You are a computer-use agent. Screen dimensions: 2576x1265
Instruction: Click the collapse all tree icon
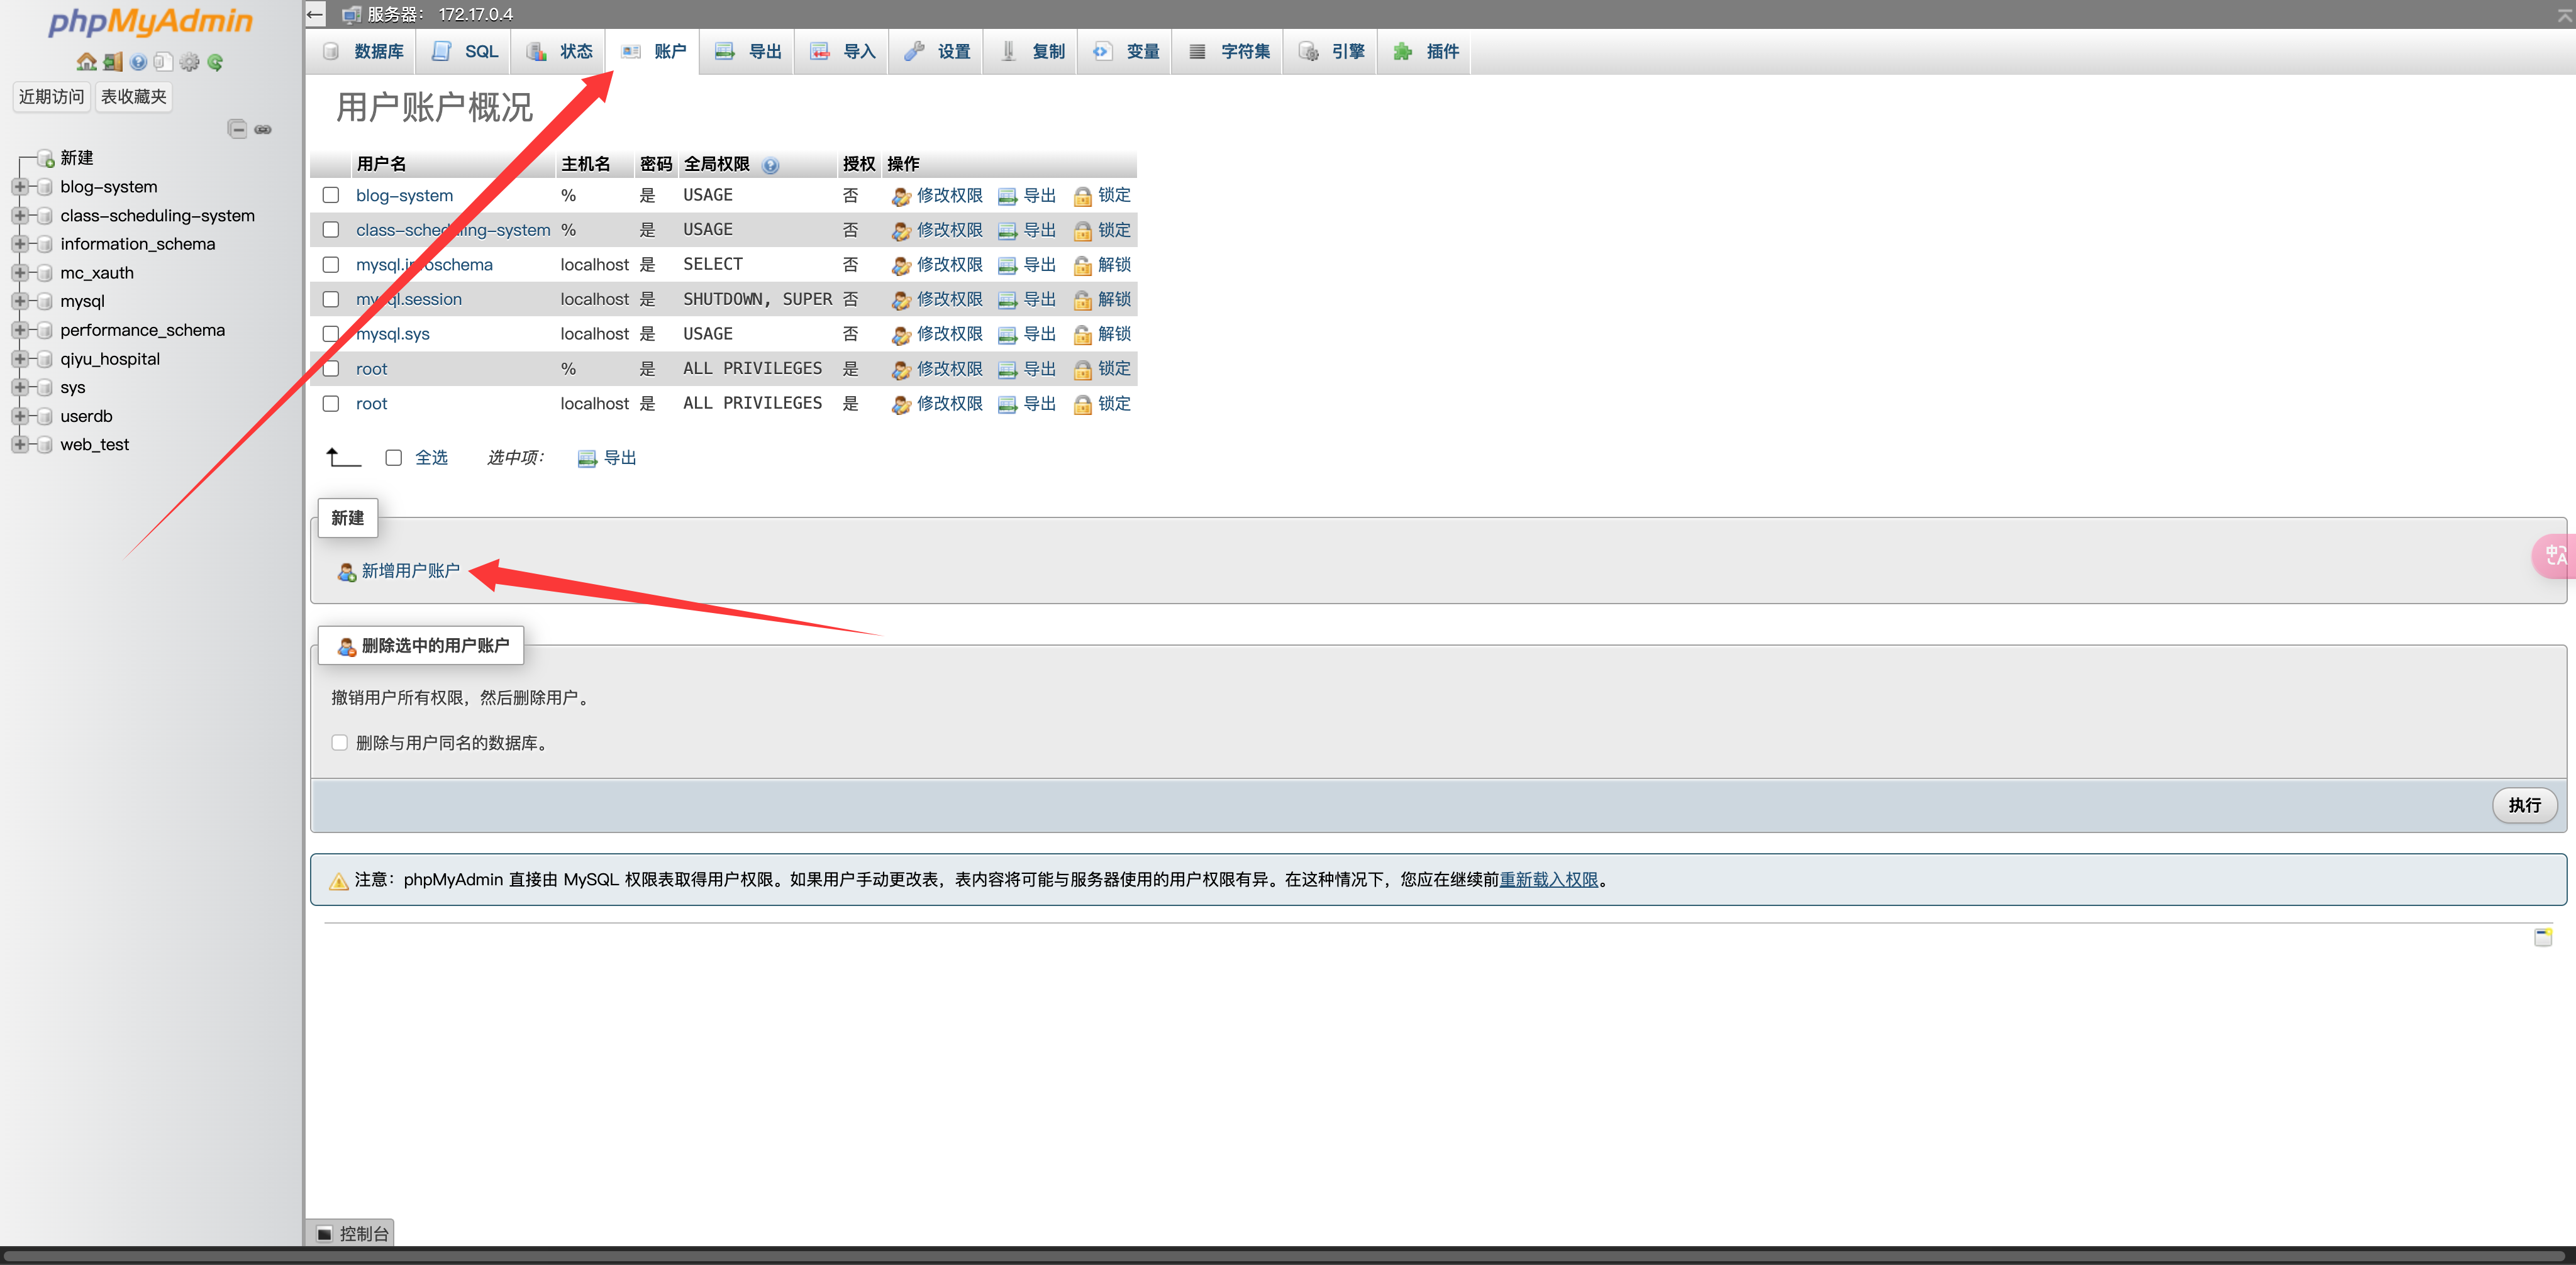click(237, 129)
